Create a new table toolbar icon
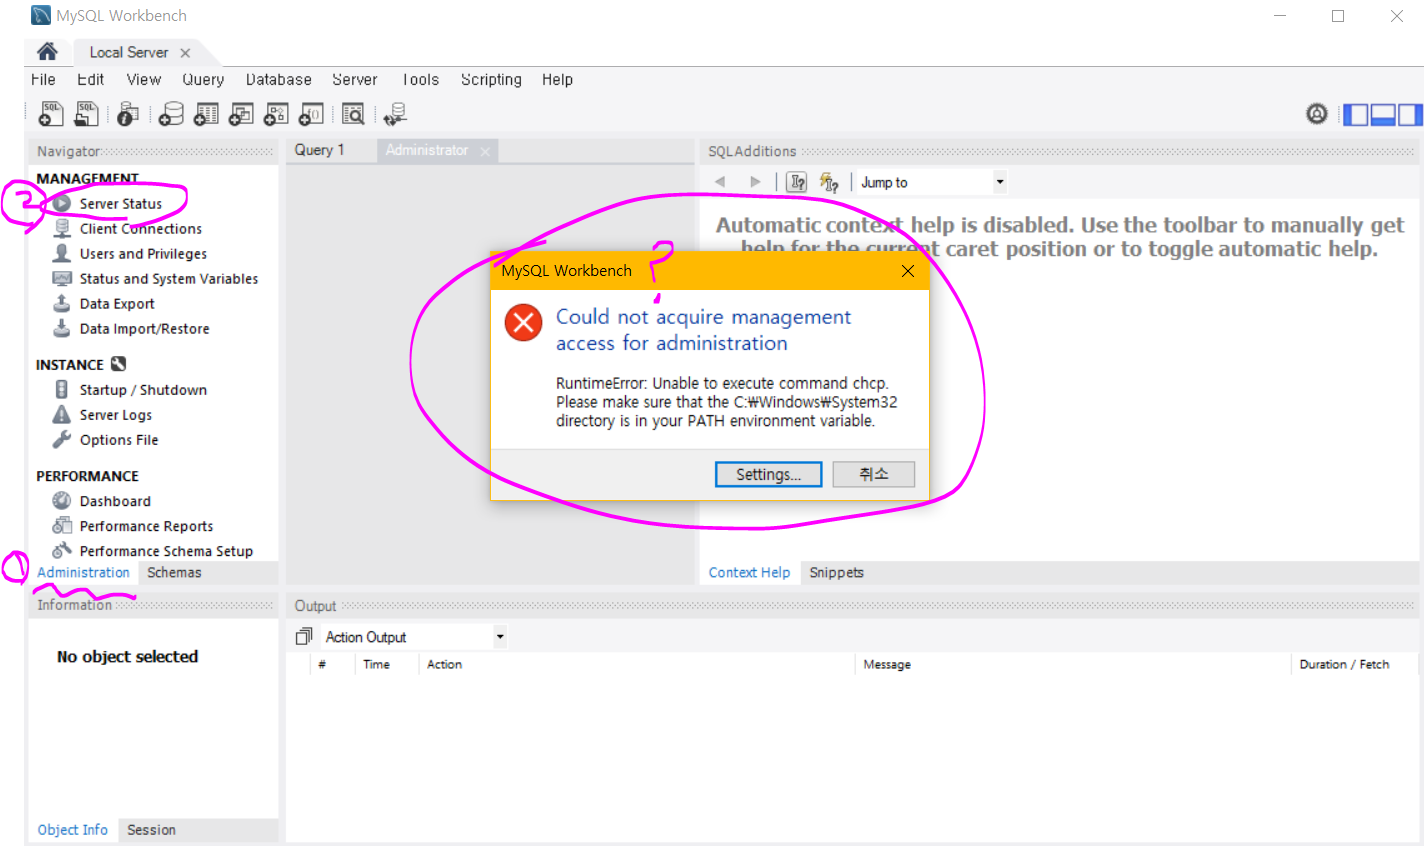 click(206, 114)
